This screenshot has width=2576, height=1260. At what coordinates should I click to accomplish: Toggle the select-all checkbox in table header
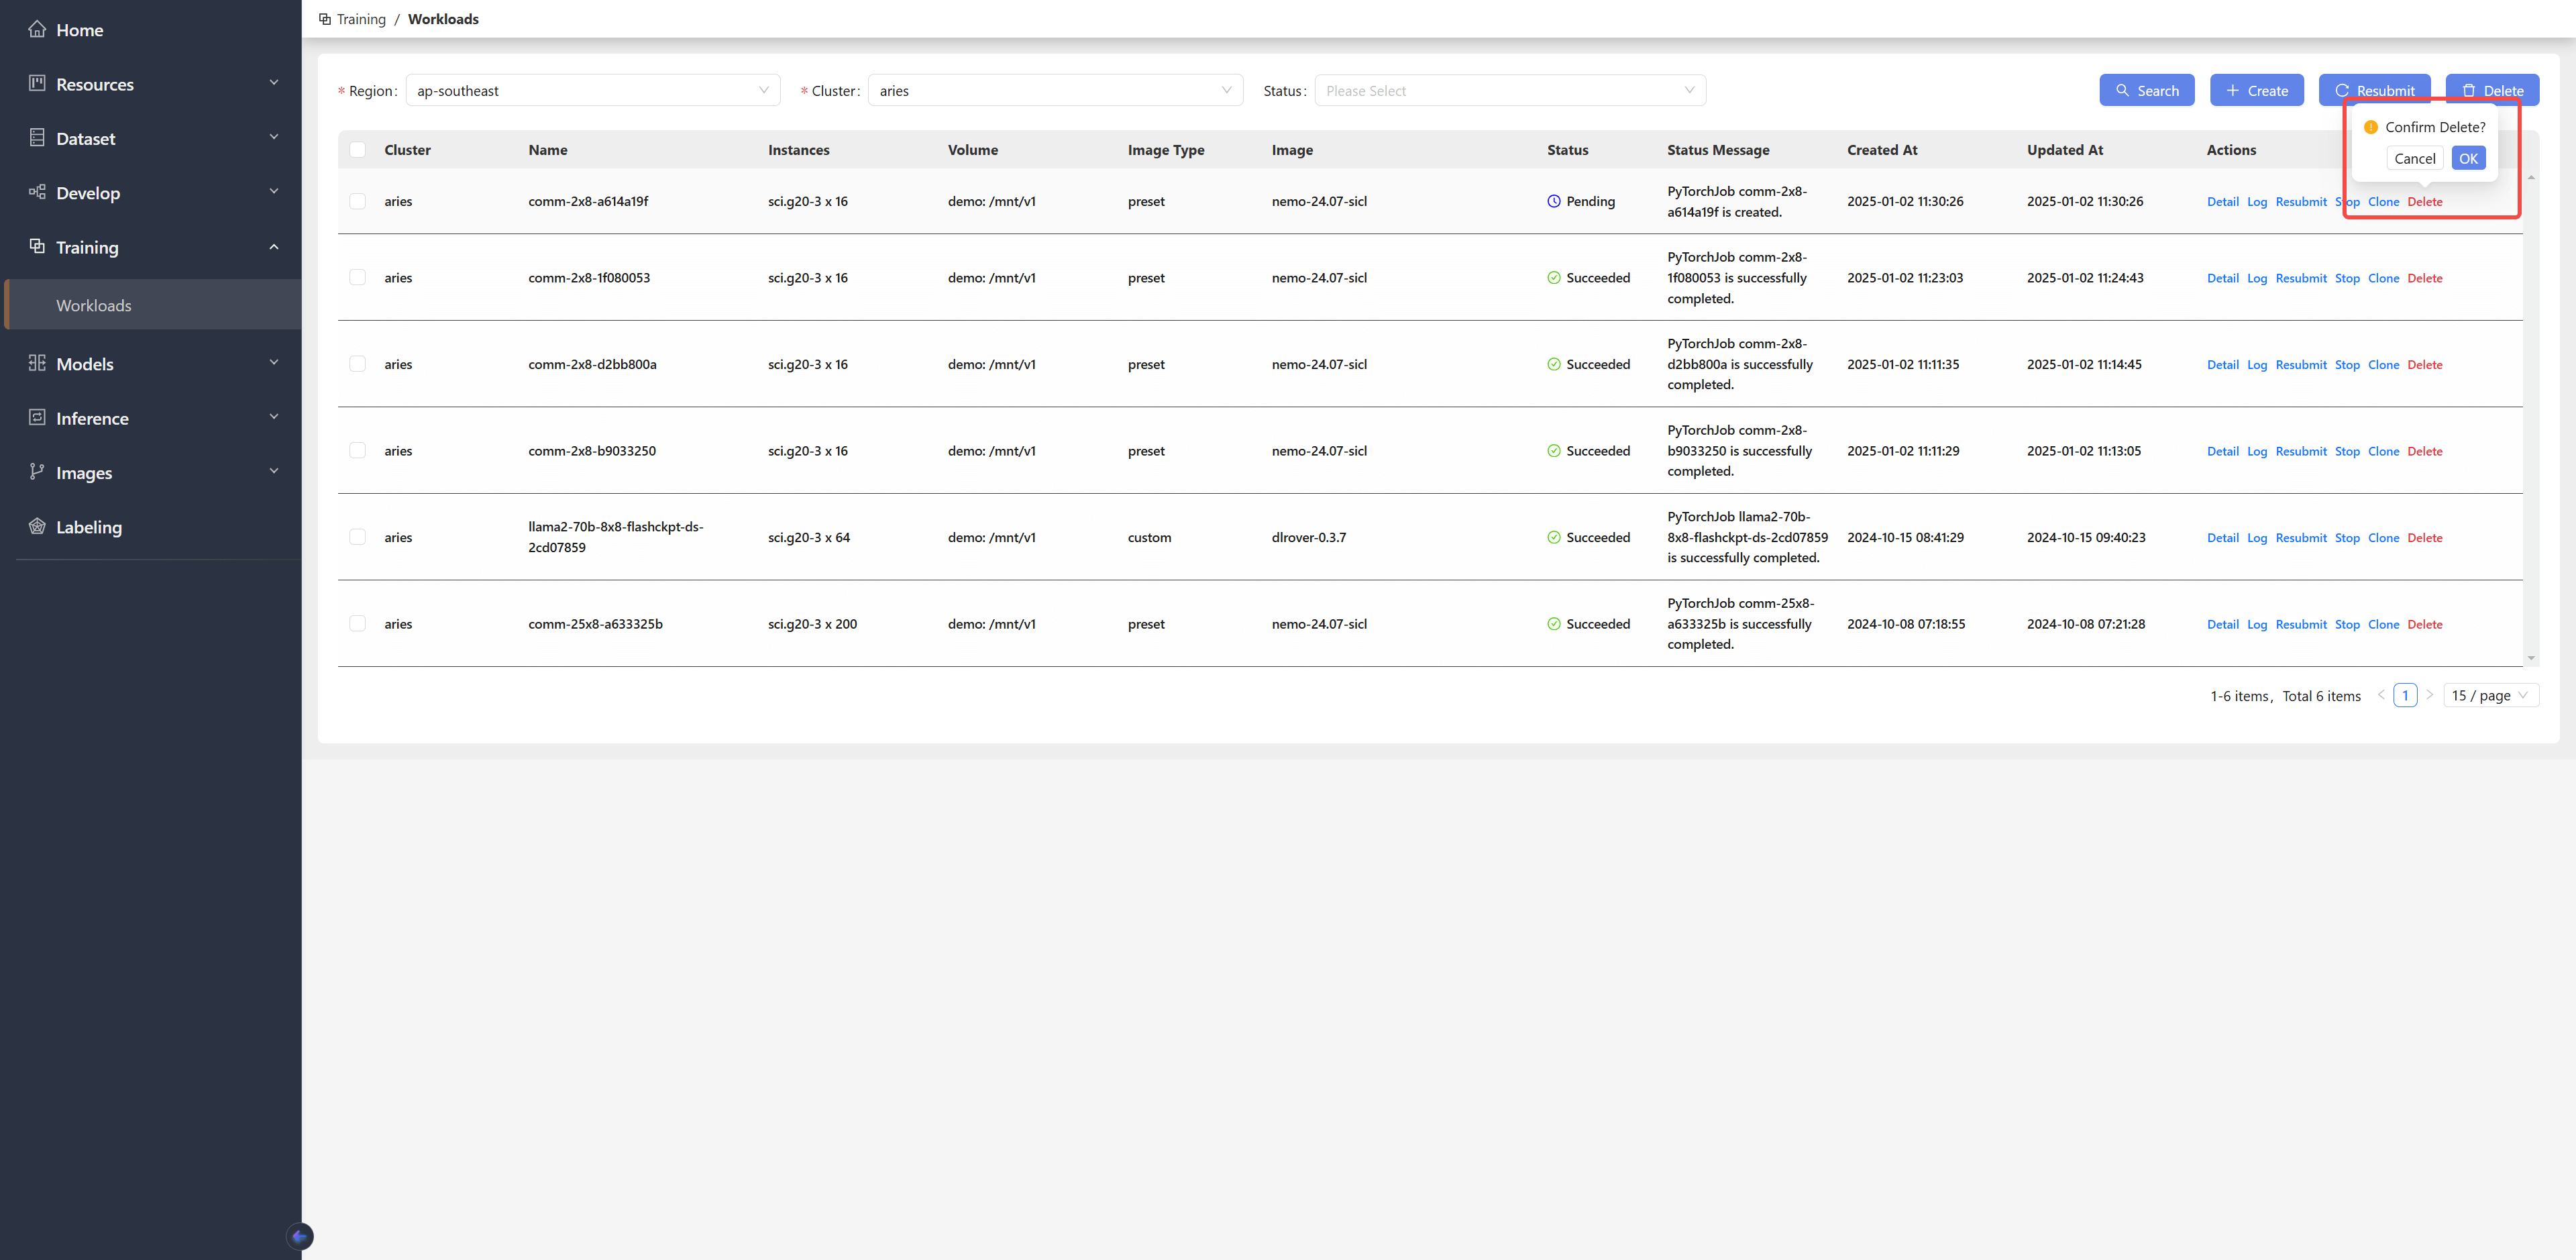point(357,150)
